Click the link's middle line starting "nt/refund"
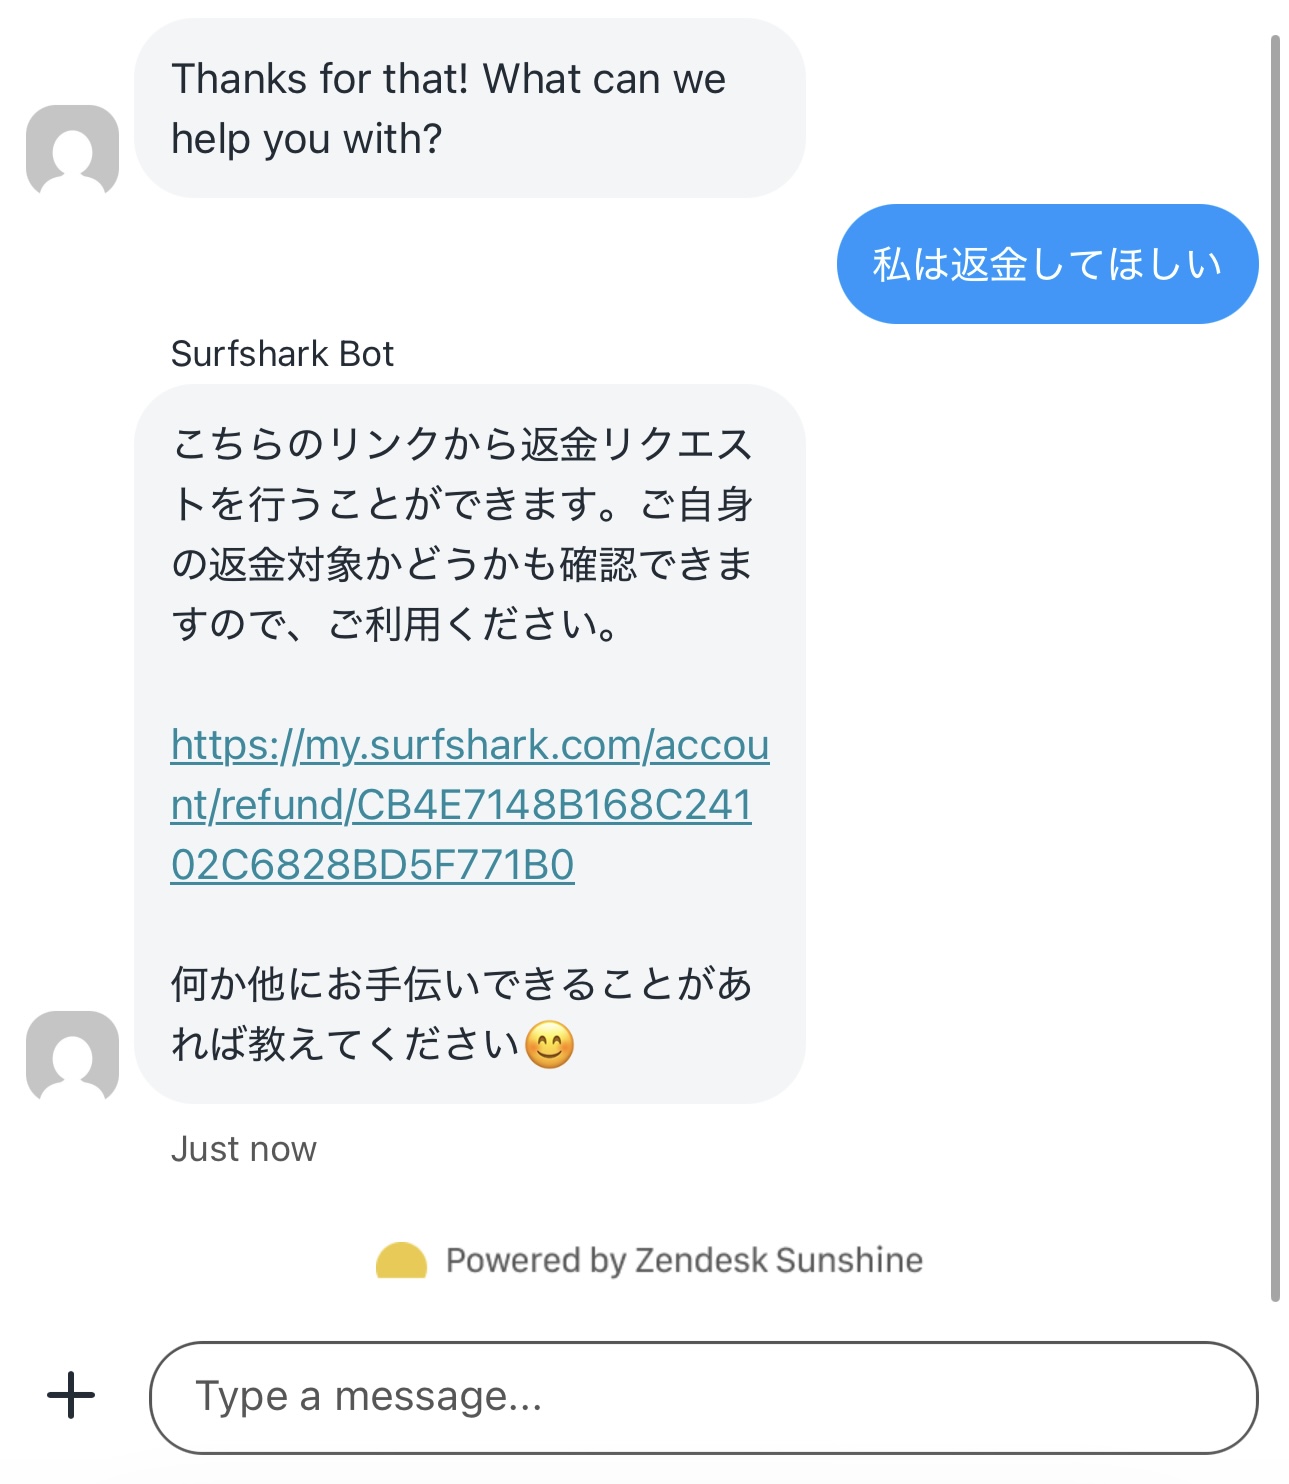Image resolution: width=1289 pixels, height=1484 pixels. [x=461, y=805]
